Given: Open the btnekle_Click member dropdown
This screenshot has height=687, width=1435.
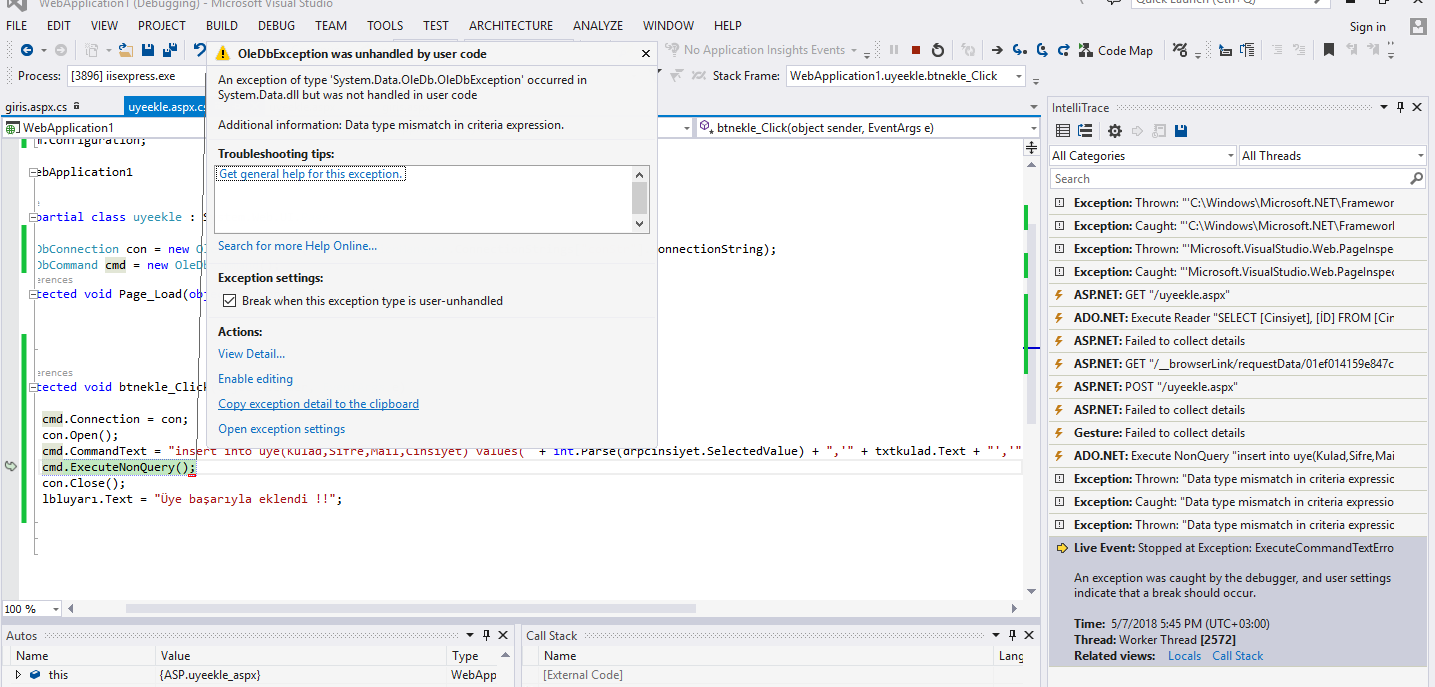Looking at the screenshot, I should [867, 128].
